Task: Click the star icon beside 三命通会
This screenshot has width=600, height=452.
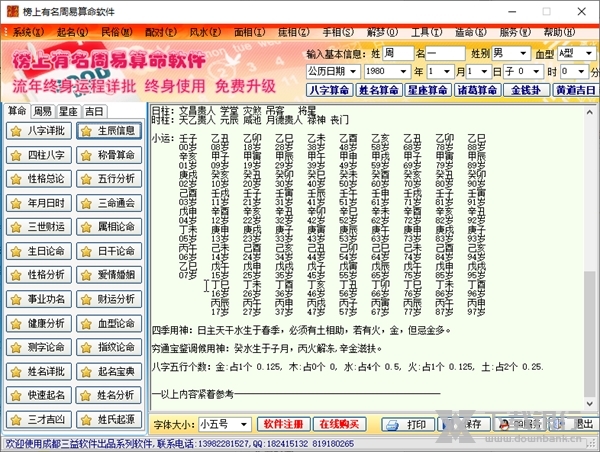Action: tap(86, 203)
